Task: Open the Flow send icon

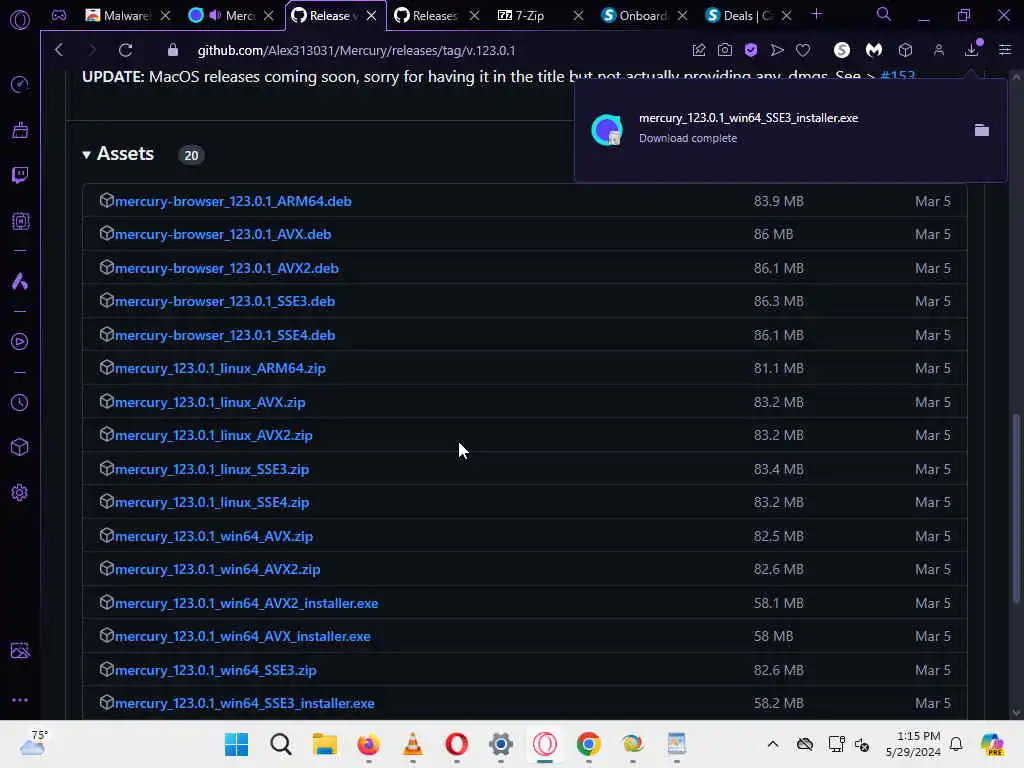Action: tap(777, 50)
